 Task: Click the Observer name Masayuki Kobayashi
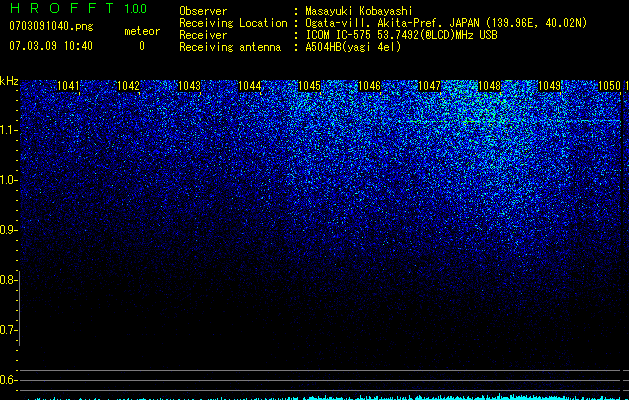point(359,12)
